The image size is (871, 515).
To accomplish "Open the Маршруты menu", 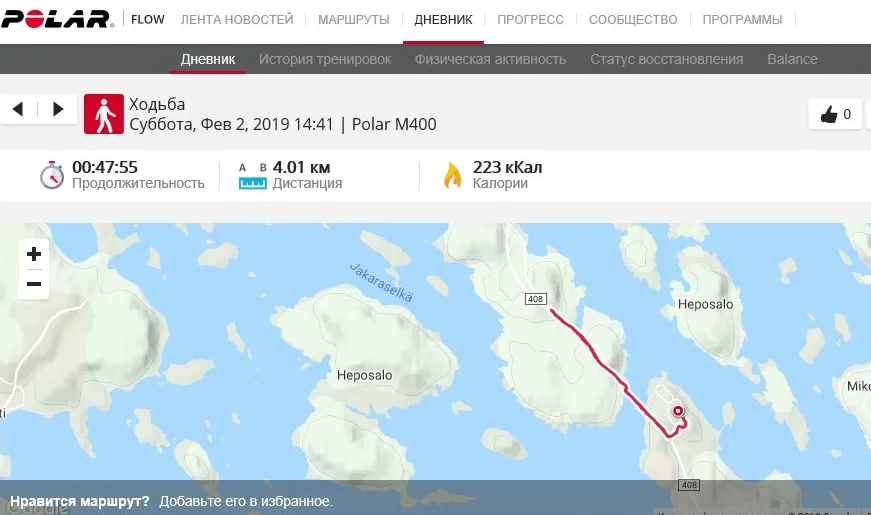I will click(x=354, y=19).
